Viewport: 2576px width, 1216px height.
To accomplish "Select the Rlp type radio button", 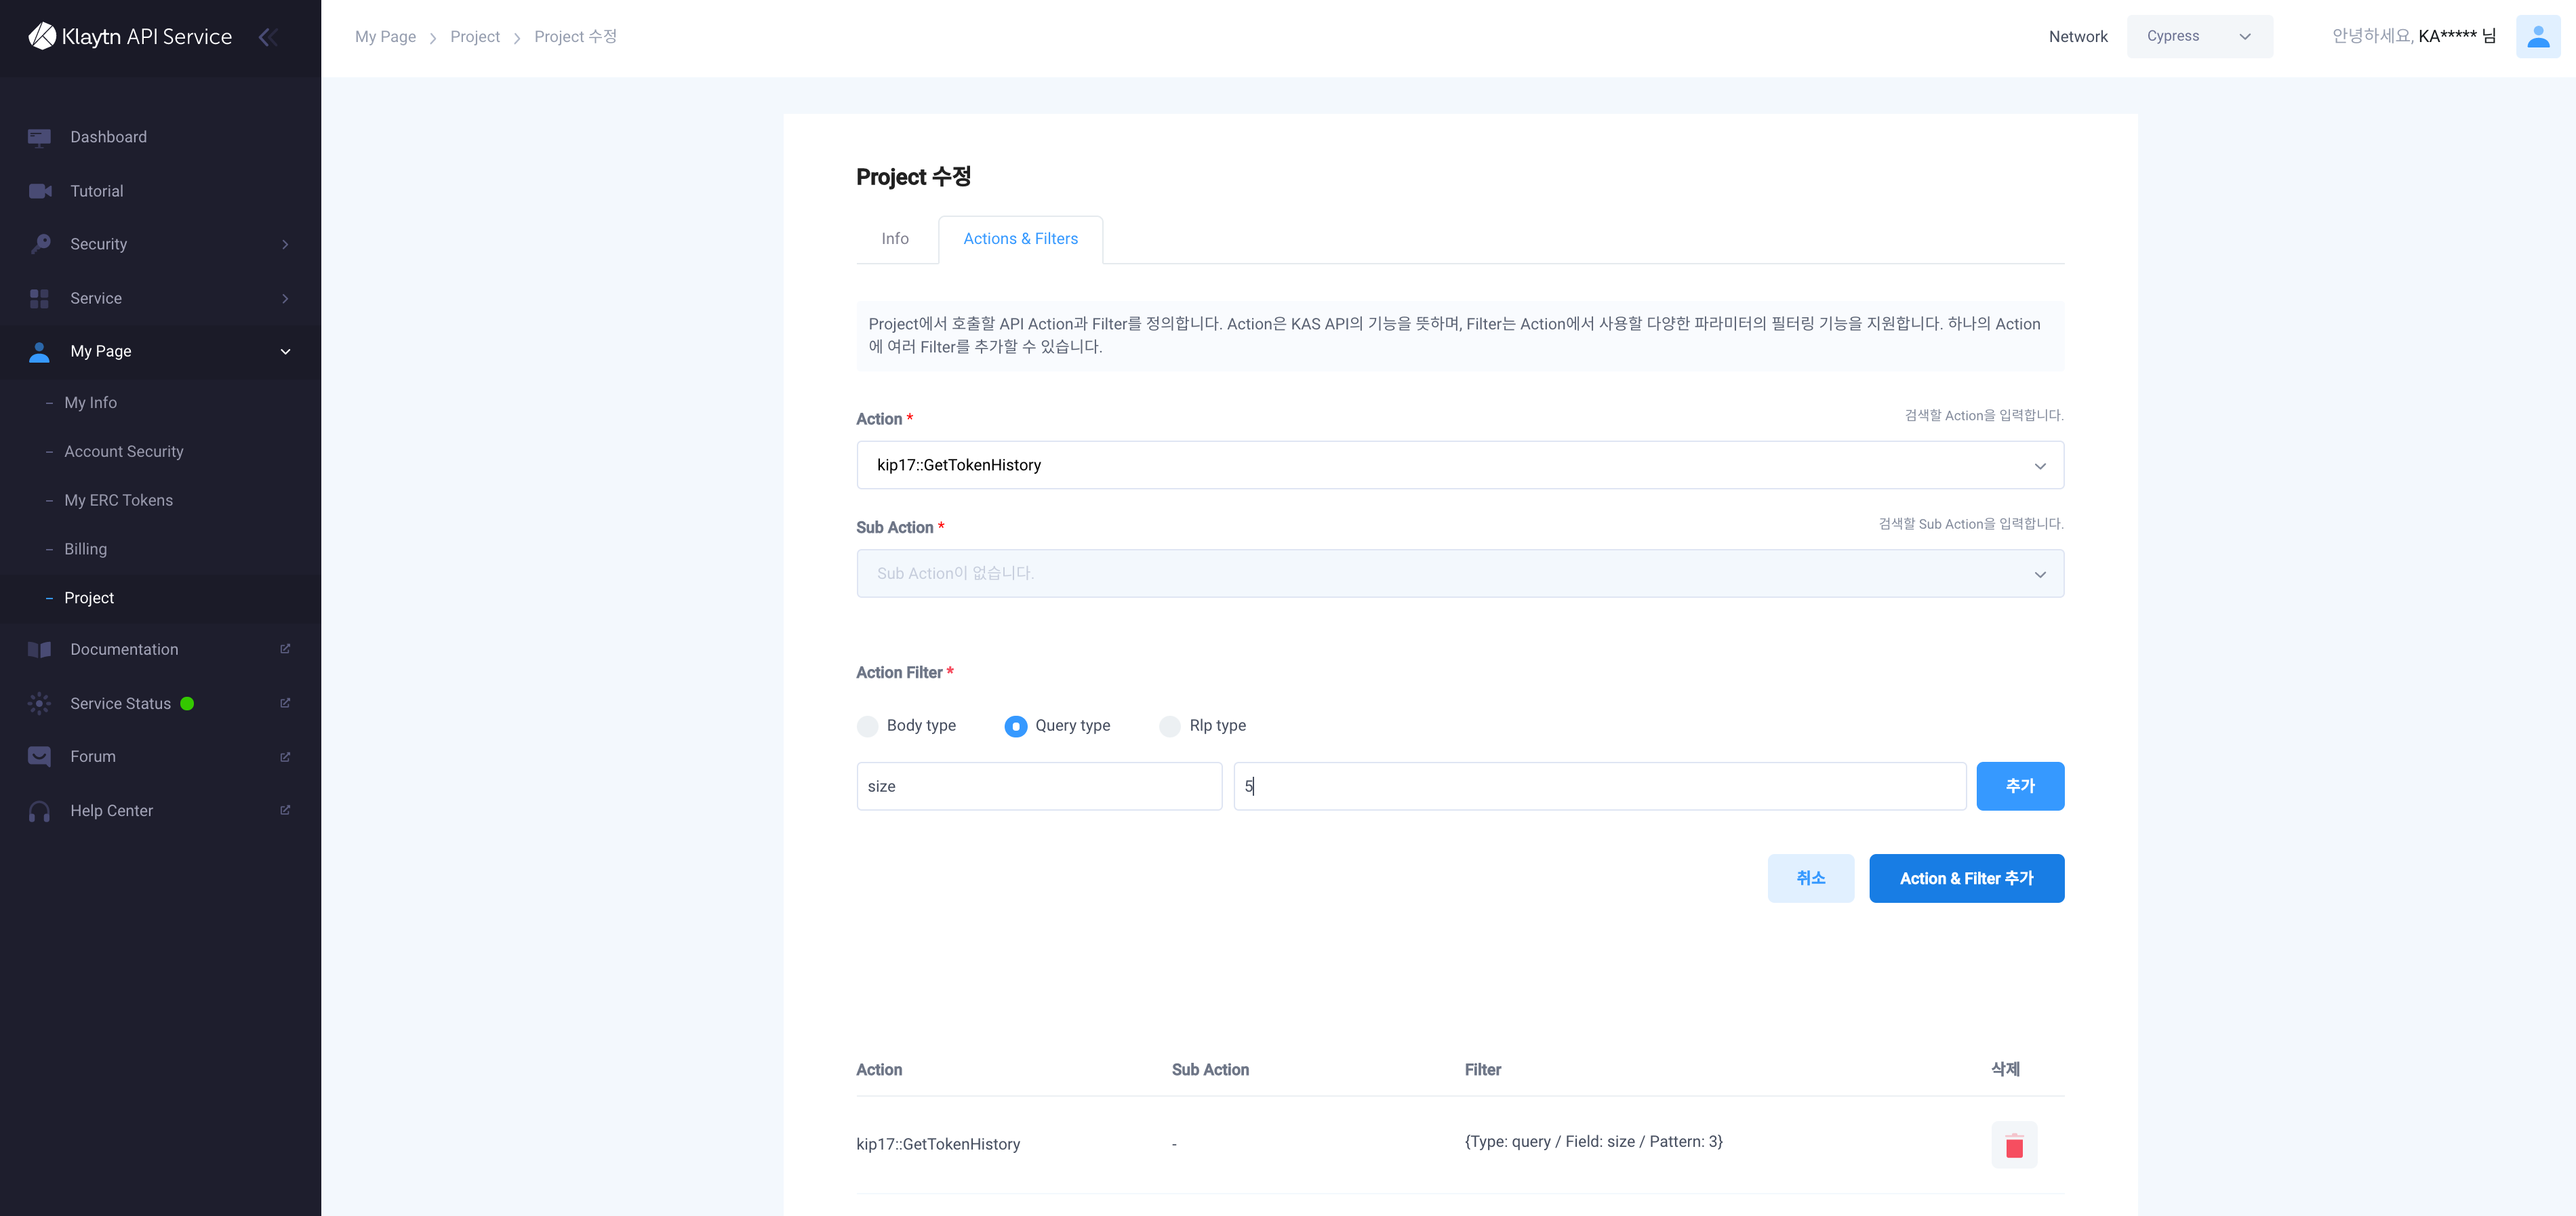I will pos(1169,726).
